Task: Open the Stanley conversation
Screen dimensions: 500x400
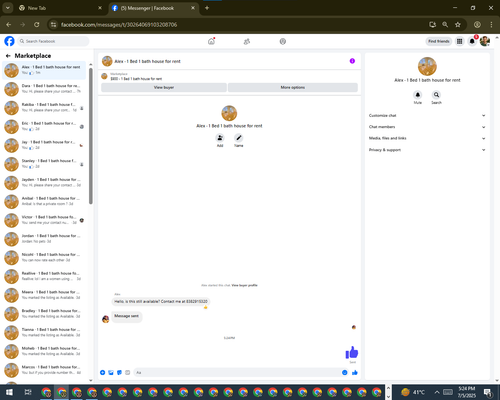Action: pos(44,164)
